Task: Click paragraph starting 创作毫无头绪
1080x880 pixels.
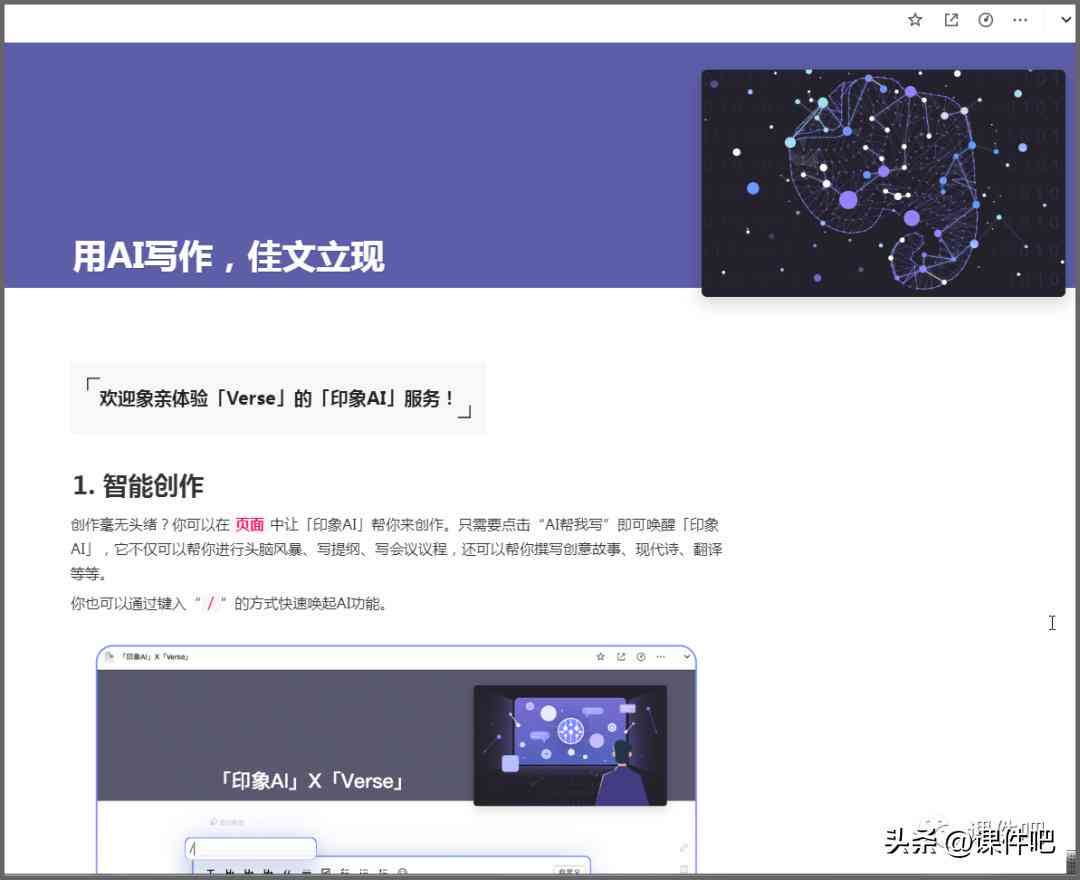Action: pos(397,549)
